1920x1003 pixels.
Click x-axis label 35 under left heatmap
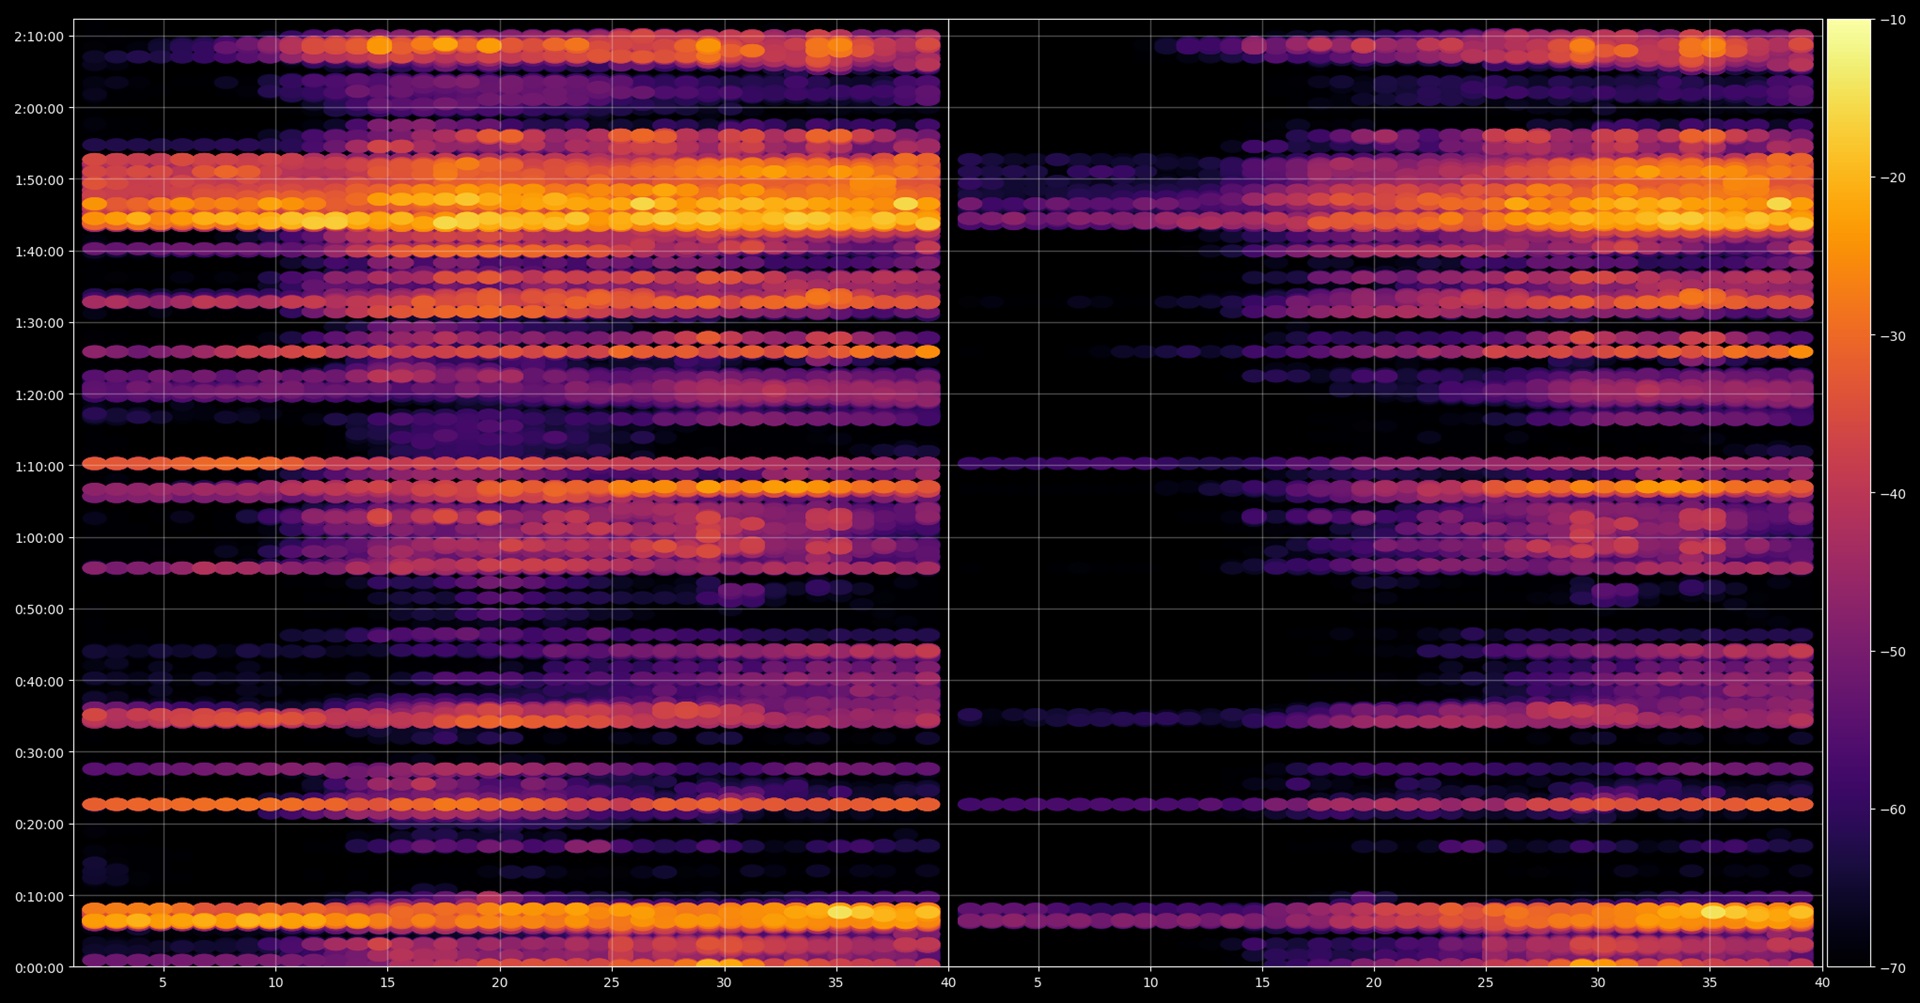coord(836,982)
